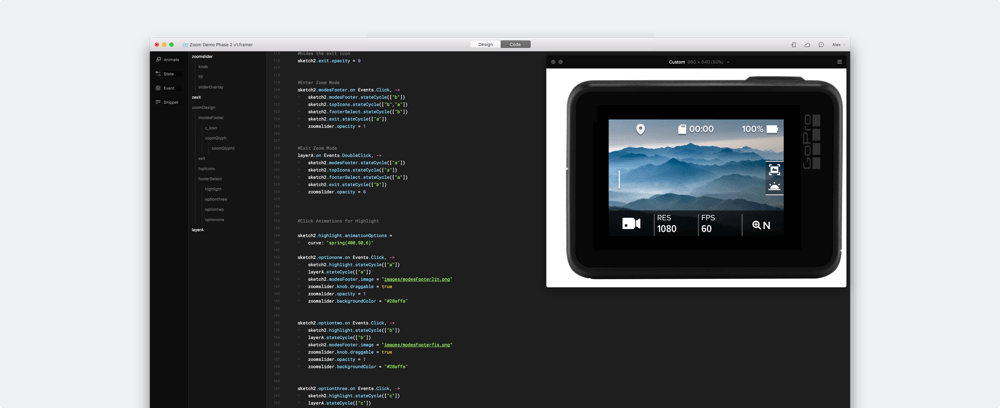
Task: Click the '#Exit Zoom Mode' comment line
Action: 317,148
